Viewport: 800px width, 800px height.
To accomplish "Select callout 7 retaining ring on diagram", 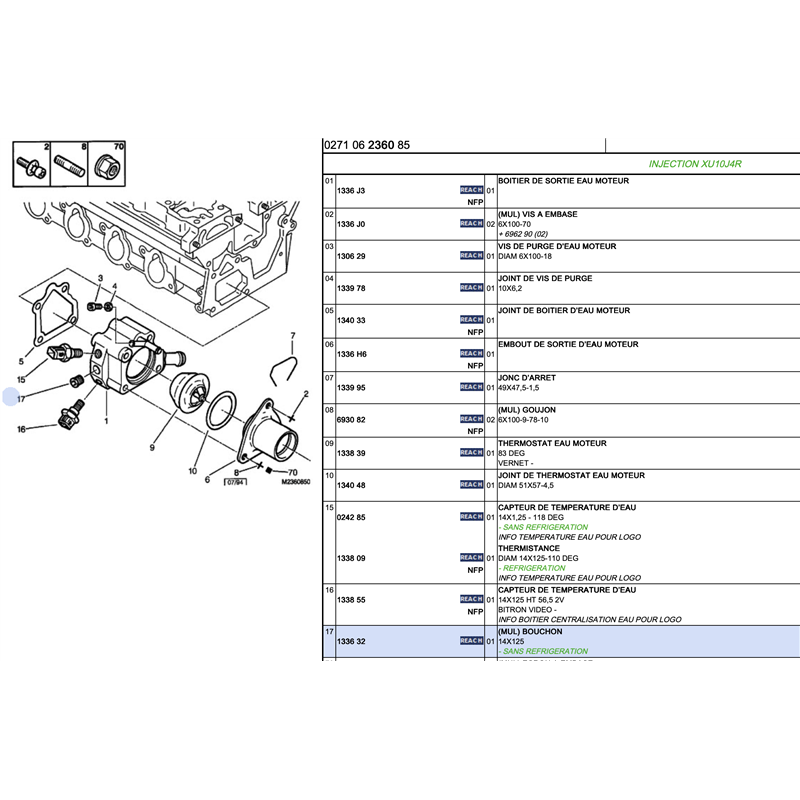I will (x=293, y=336).
